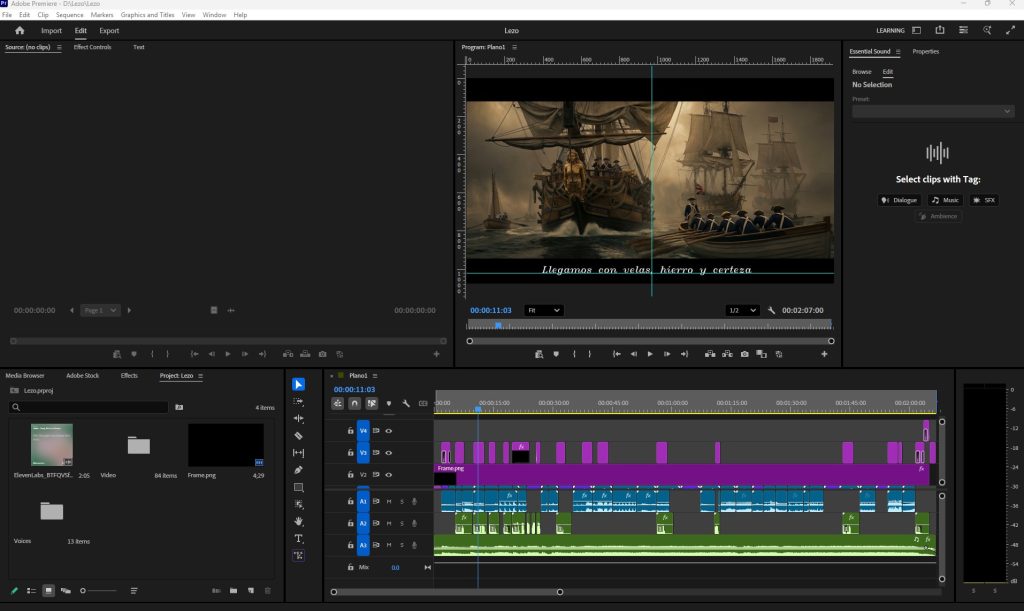Click the Dialogue tag button
The image size is (1024, 611).
[899, 200]
